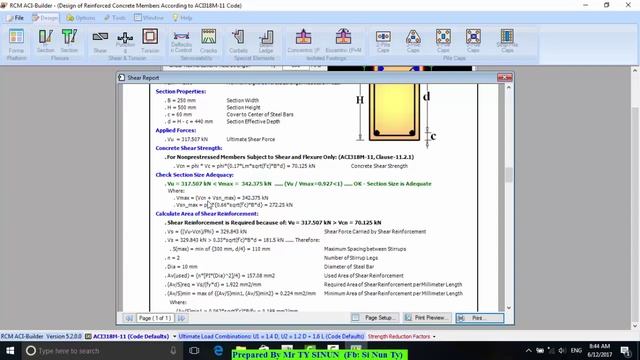Open the File menu
The width and height of the screenshot is (640, 360).
[x=15, y=18]
